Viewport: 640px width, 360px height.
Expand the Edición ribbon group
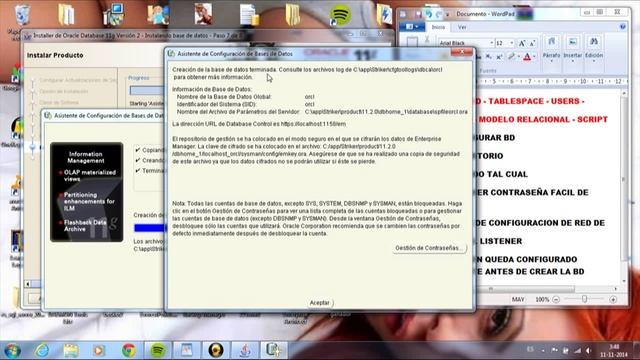594,49
